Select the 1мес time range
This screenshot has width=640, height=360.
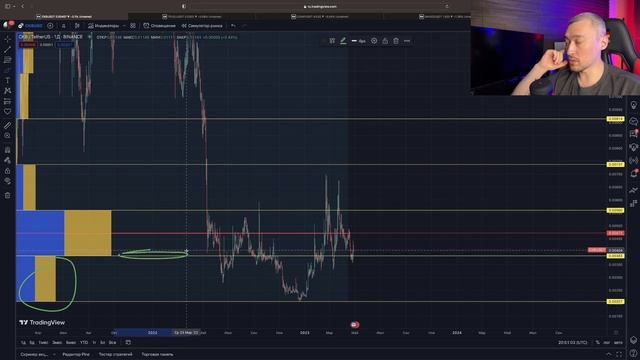tap(43, 342)
